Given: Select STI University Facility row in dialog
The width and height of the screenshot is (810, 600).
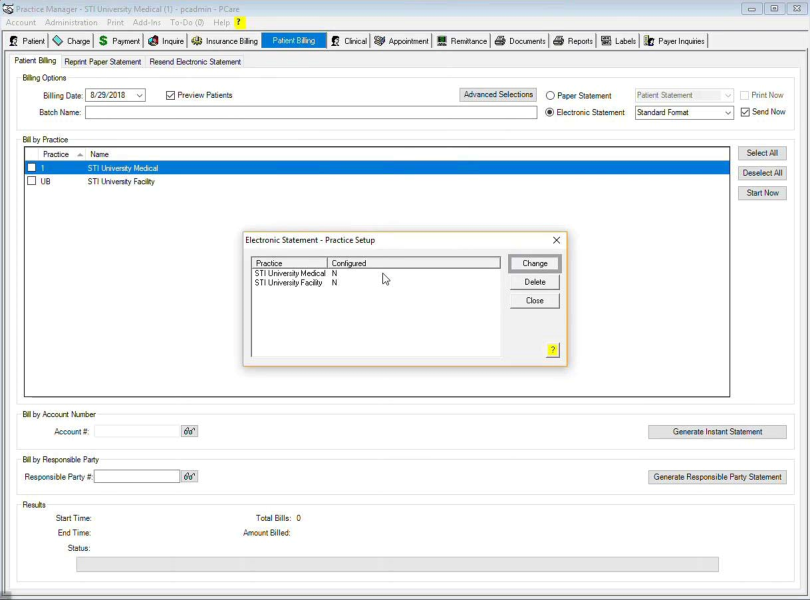Looking at the screenshot, I should point(288,283).
